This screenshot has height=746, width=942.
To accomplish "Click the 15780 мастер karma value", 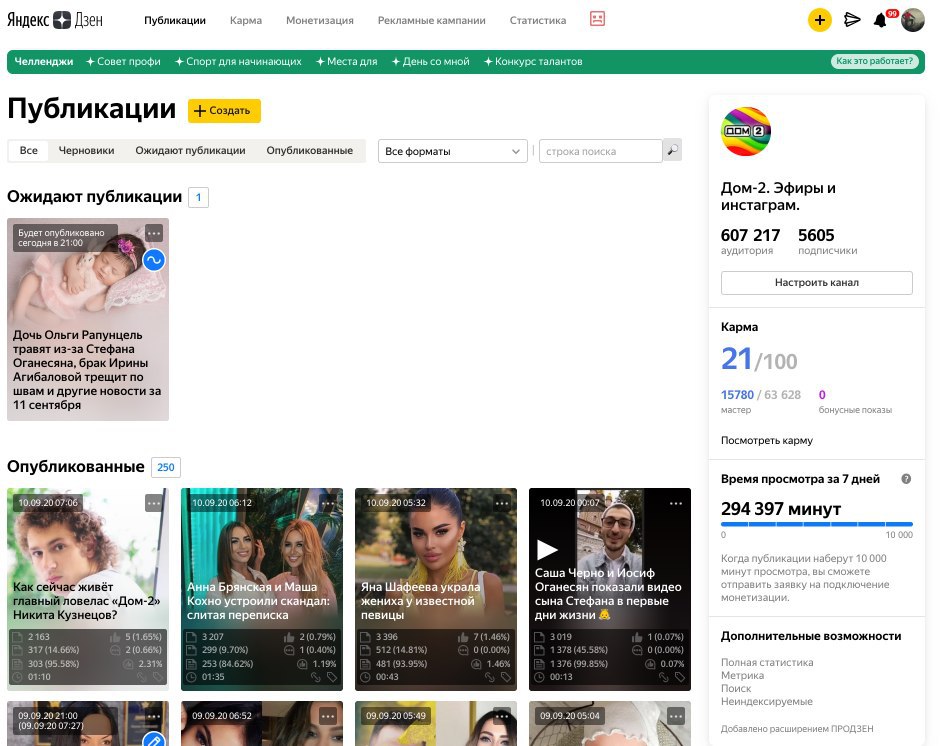I will pyautogui.click(x=737, y=395).
